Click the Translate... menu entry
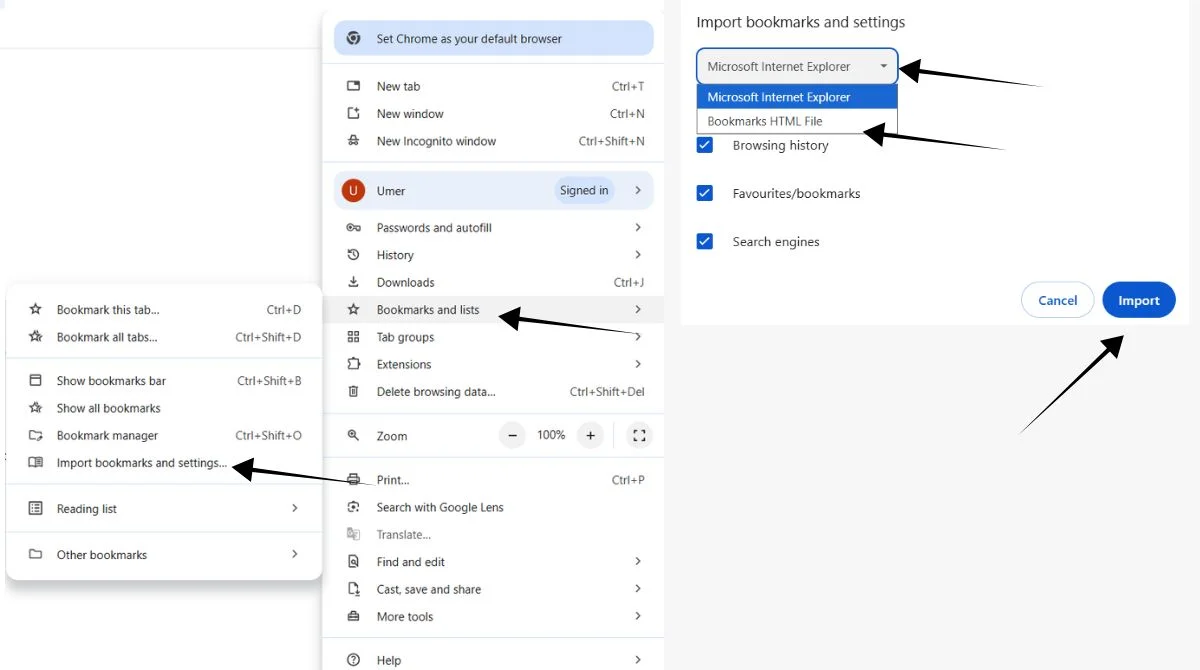The width and height of the screenshot is (1200, 670). 494,535
